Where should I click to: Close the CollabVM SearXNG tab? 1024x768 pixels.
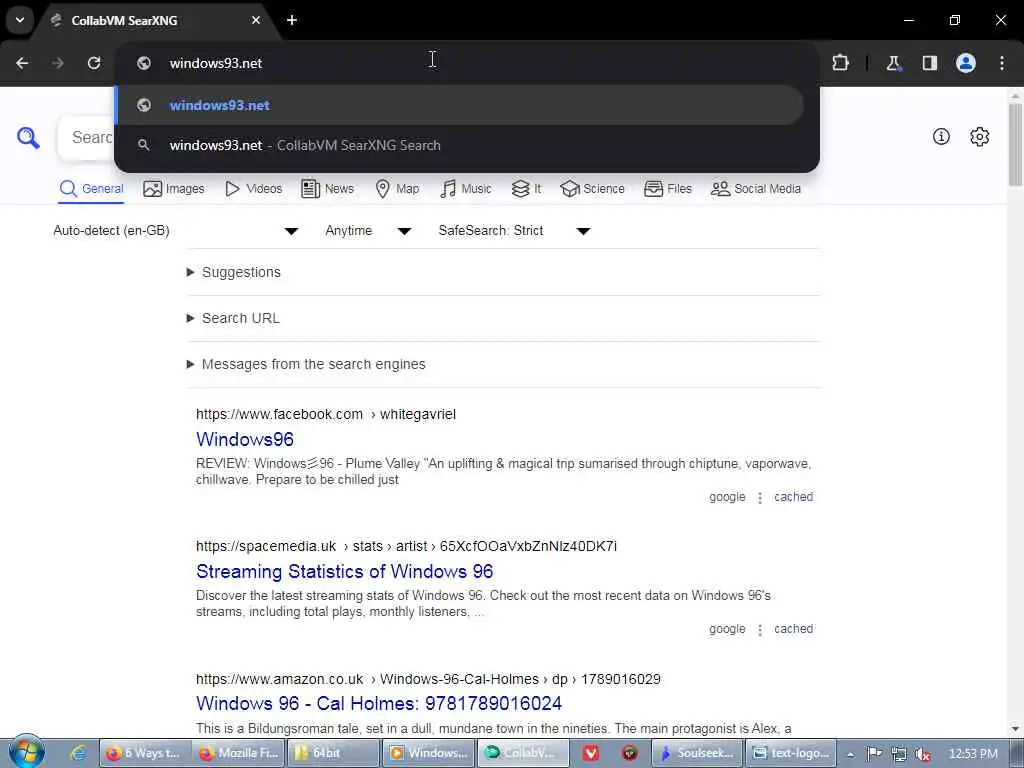[x=256, y=20]
